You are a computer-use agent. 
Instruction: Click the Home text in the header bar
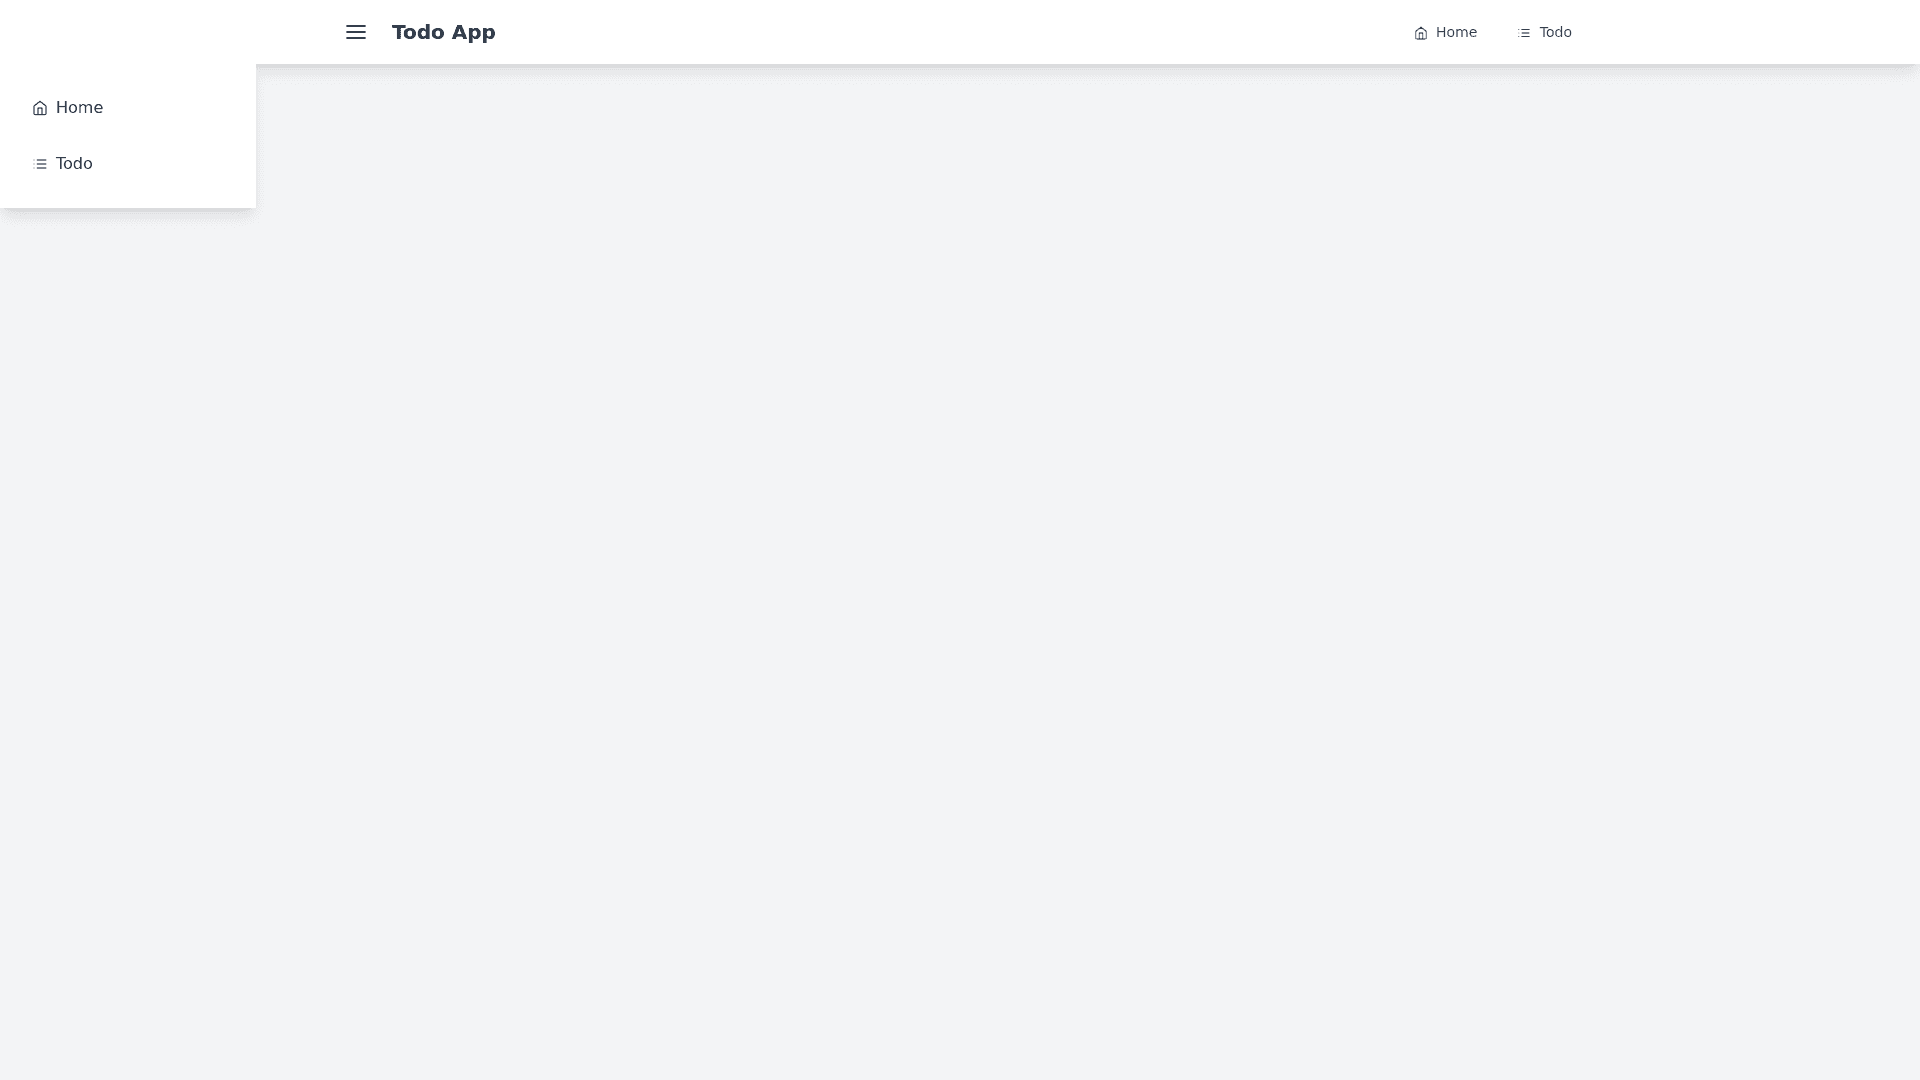[x=1456, y=32]
